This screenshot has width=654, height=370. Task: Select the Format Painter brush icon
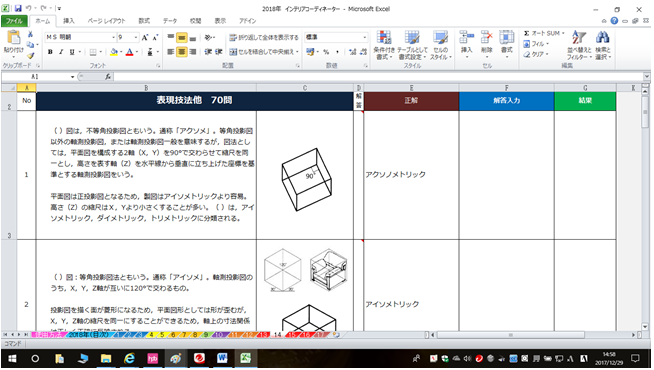pyautogui.click(x=30, y=55)
